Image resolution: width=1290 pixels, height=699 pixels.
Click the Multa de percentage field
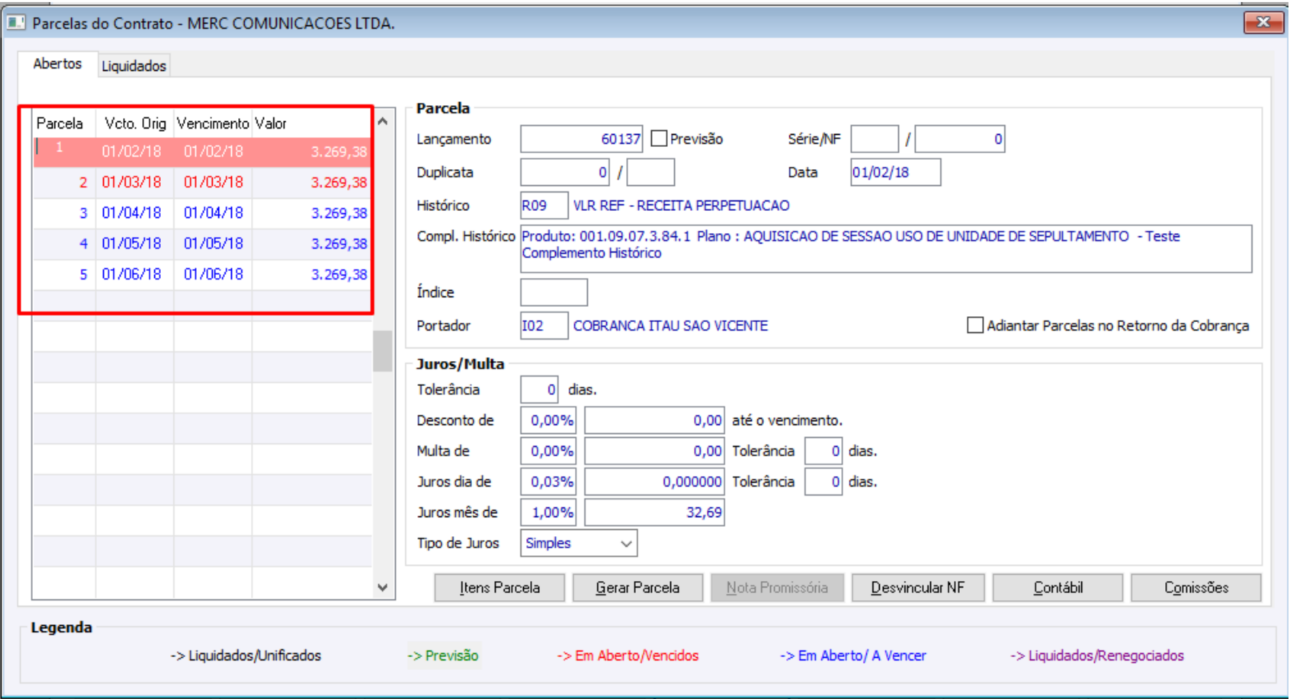point(549,451)
